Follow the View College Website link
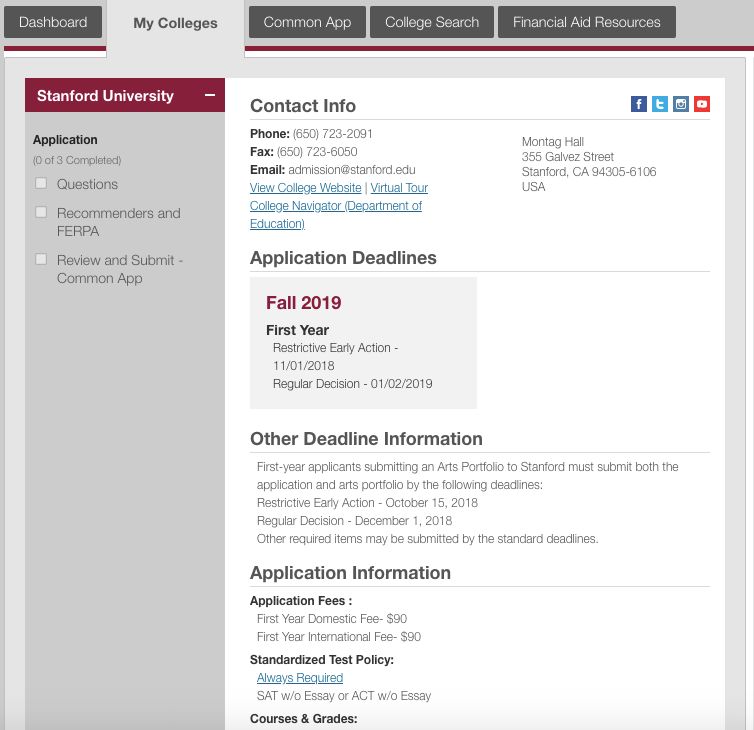Screen dimensions: 754x730 point(305,188)
